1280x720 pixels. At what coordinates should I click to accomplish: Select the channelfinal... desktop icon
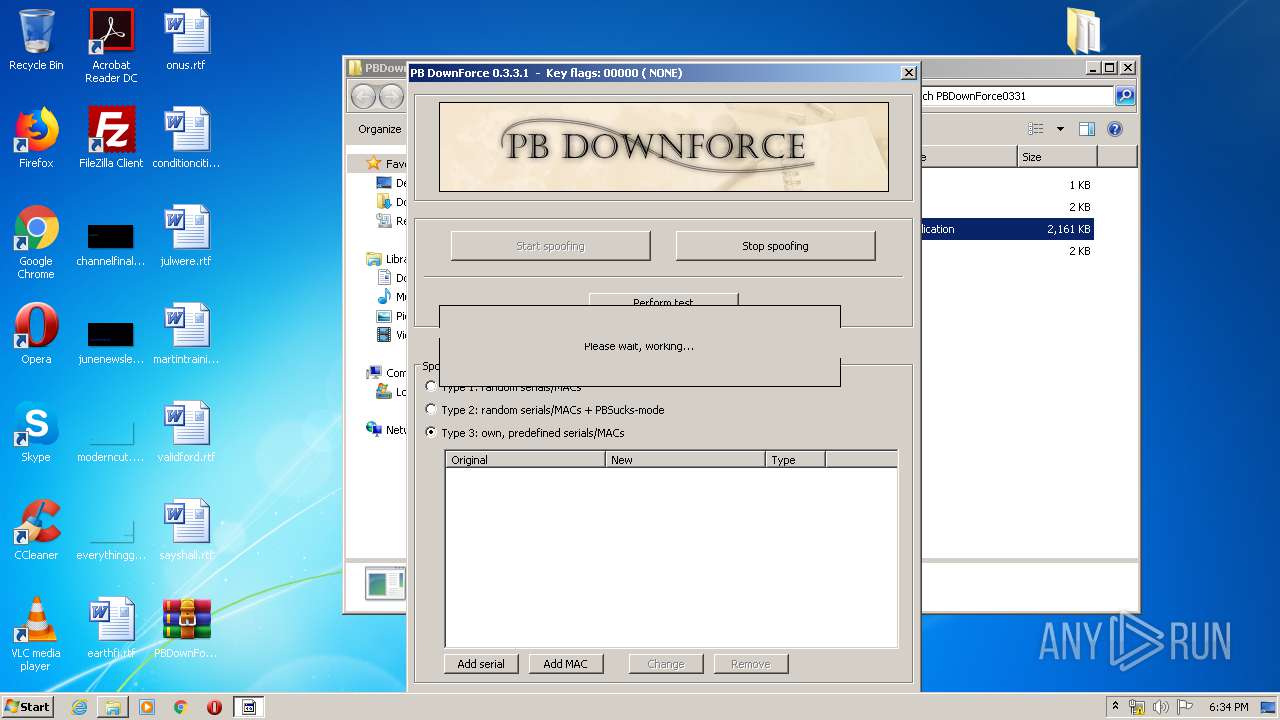click(111, 243)
